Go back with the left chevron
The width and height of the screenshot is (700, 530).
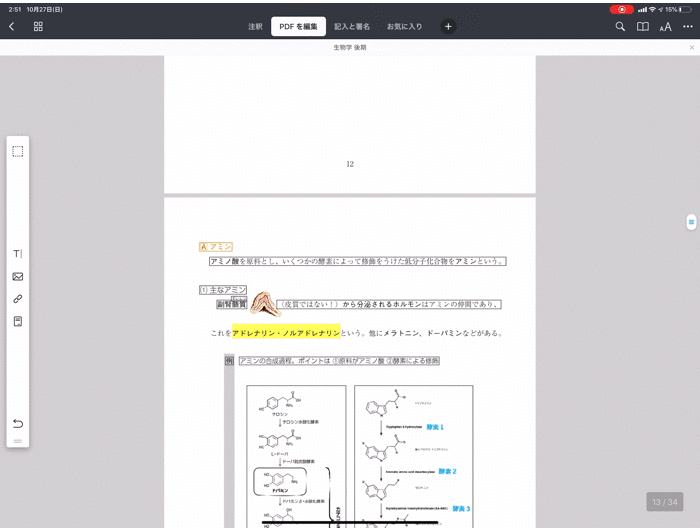pos(12,27)
